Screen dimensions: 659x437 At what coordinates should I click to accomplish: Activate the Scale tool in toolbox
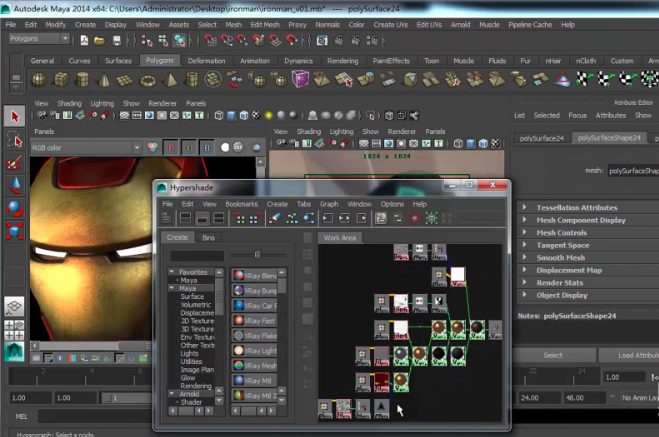(15, 231)
